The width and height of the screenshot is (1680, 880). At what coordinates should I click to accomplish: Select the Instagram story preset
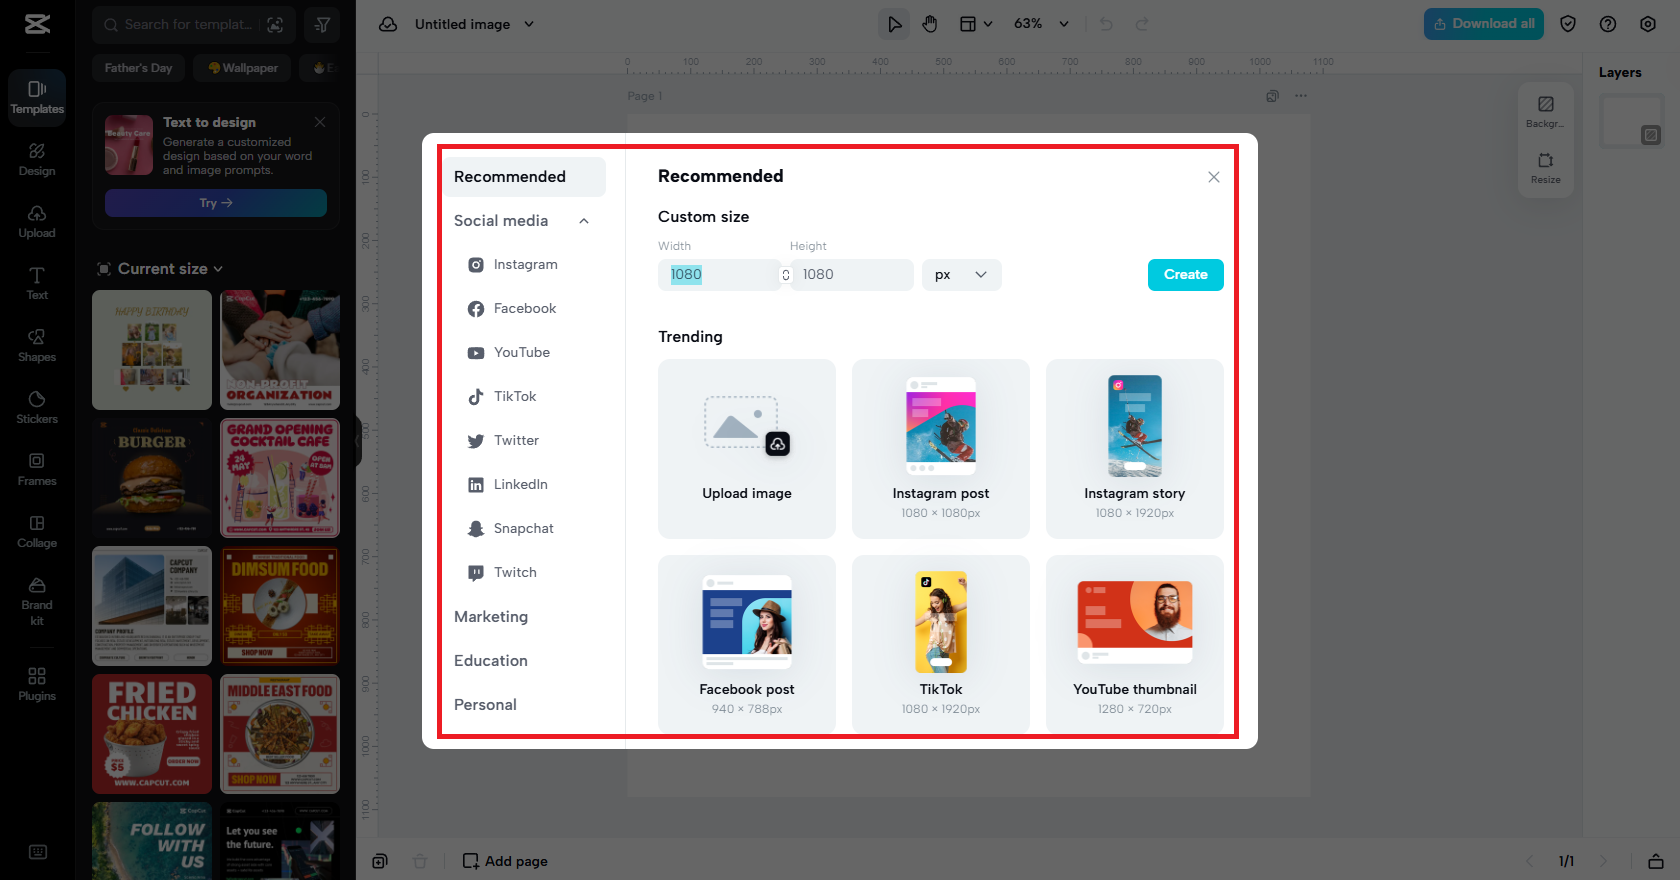(1135, 449)
